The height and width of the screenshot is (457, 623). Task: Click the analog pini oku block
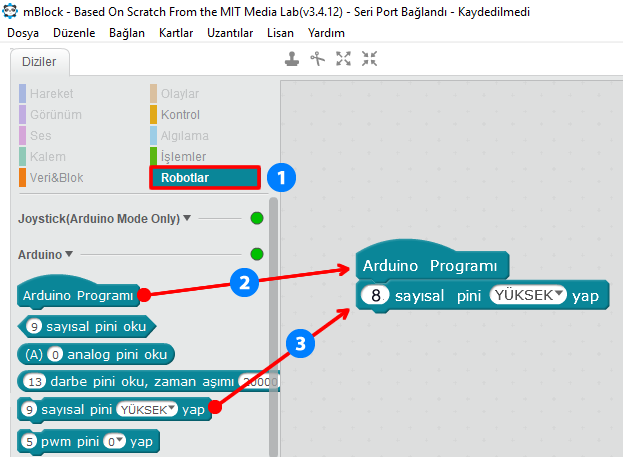96,354
